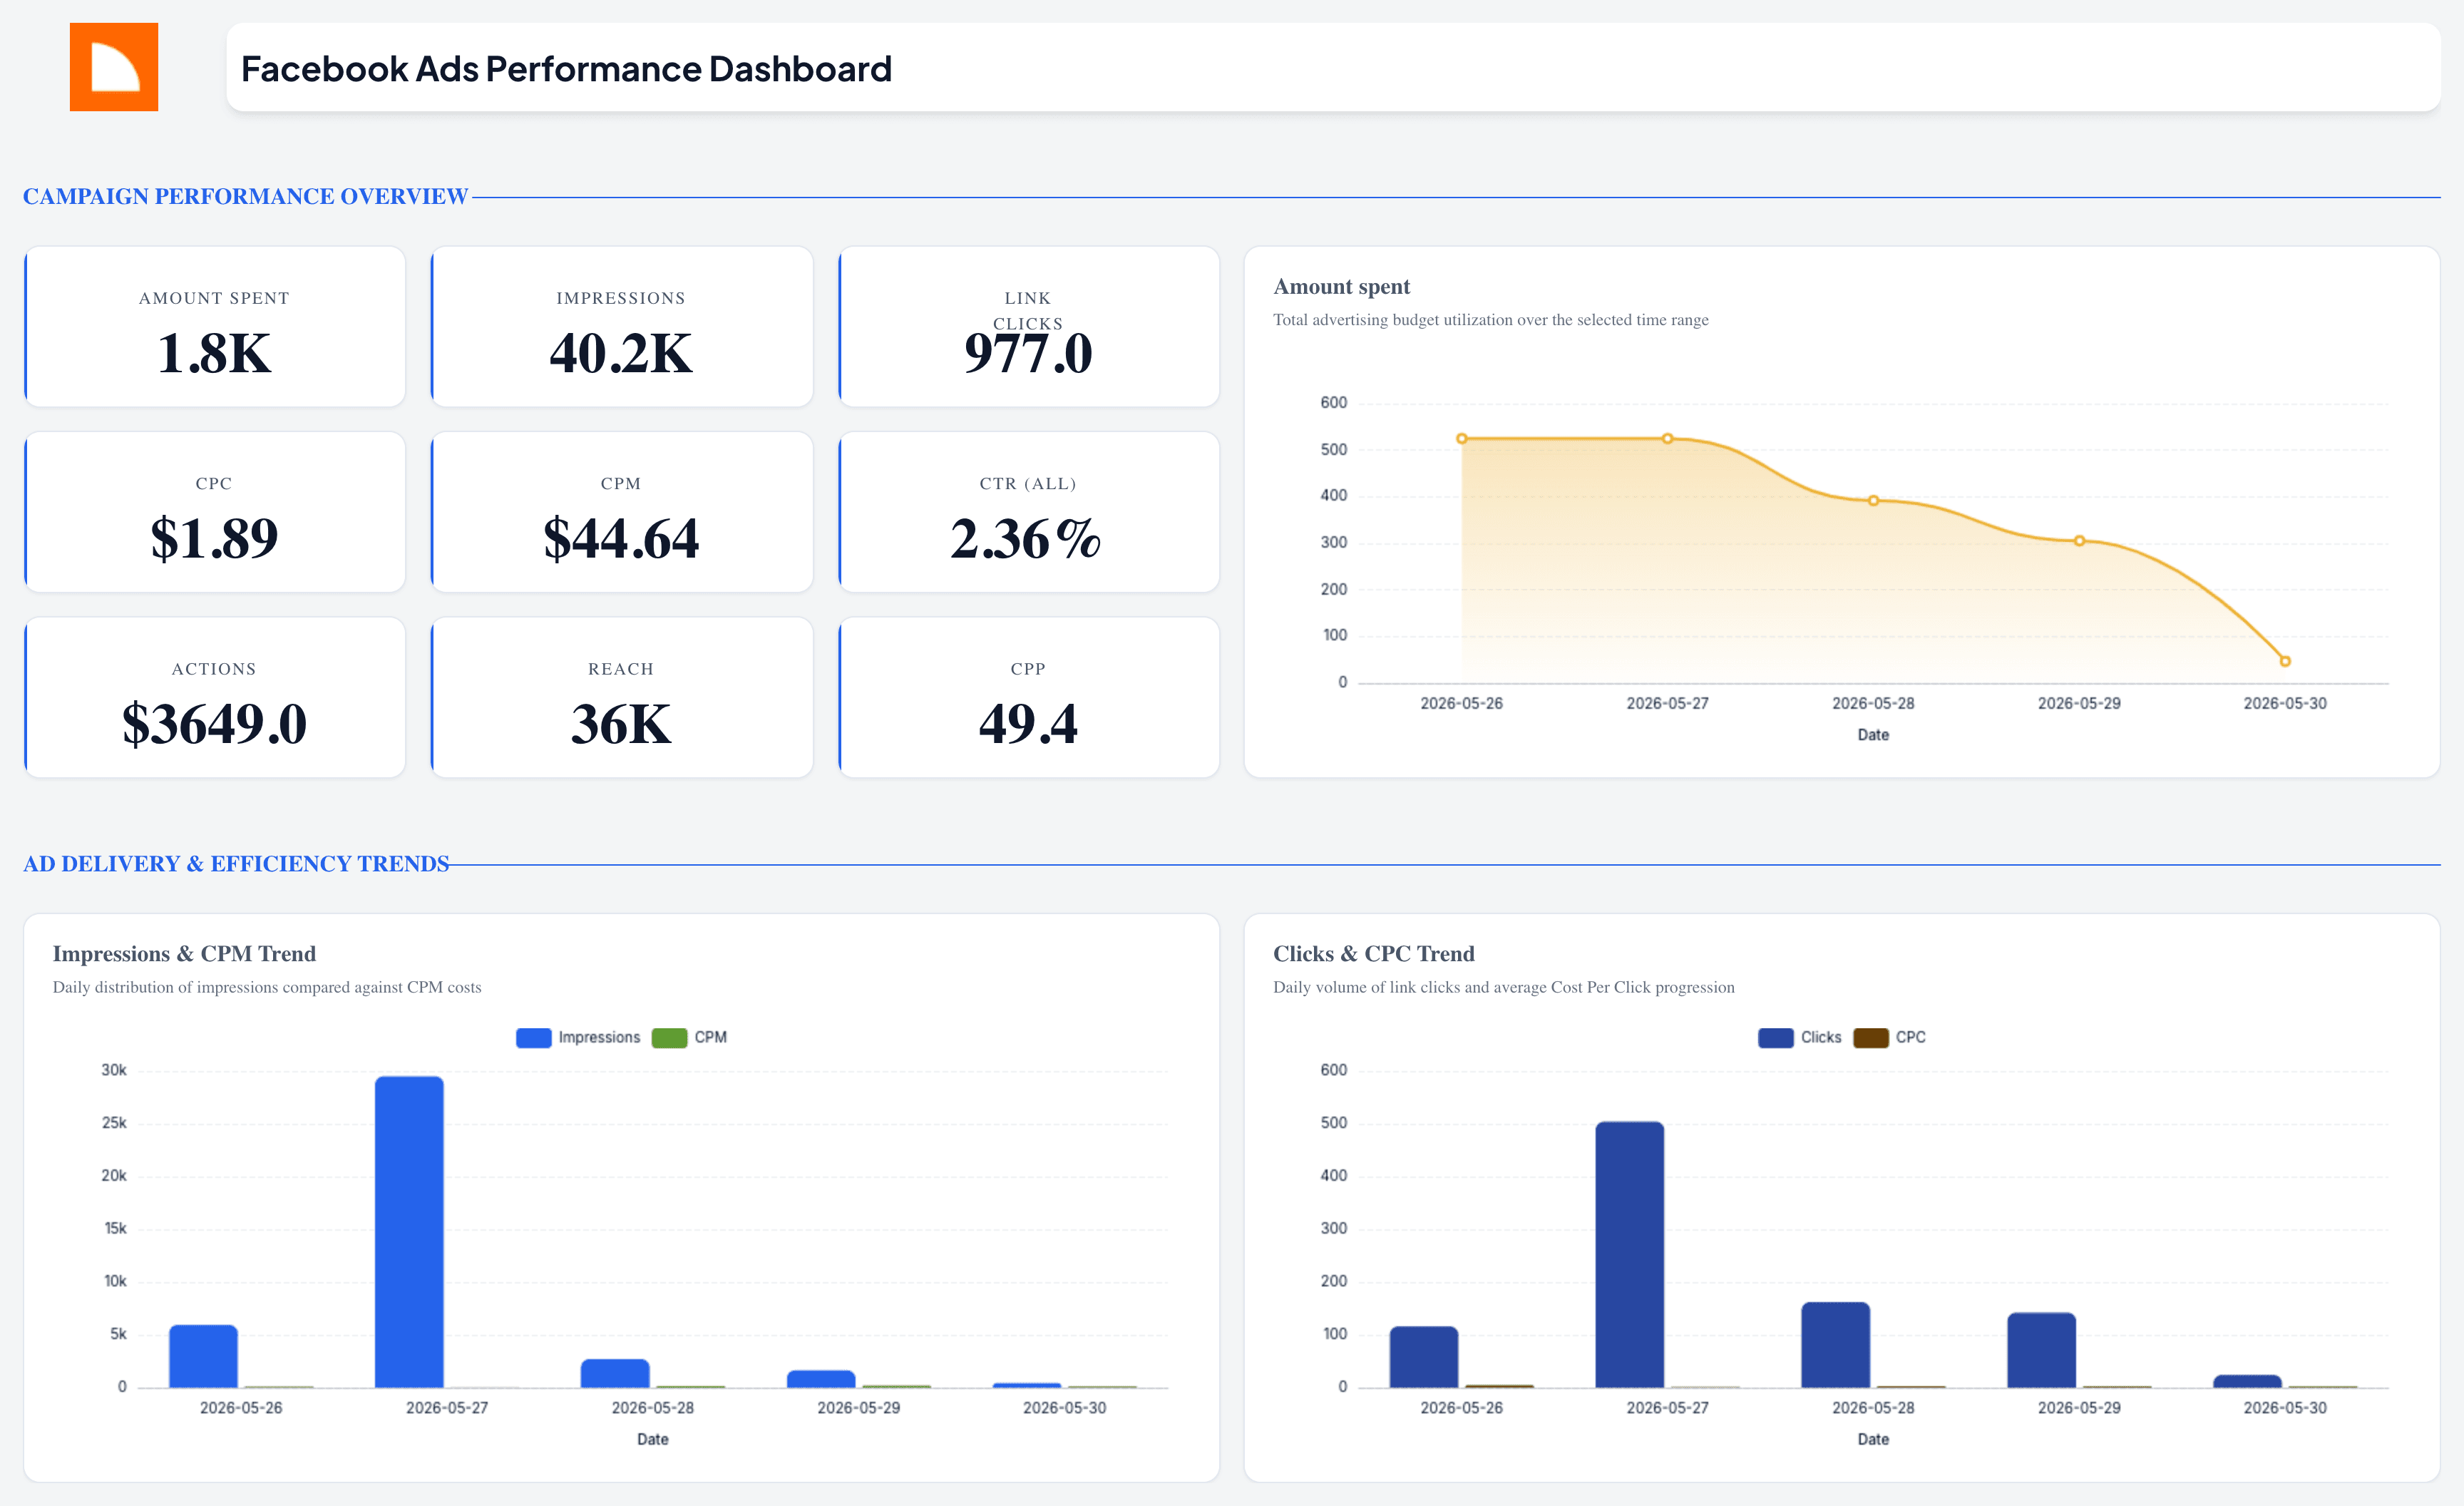Screen dimensions: 2464x1506
Task: Toggle the brown CPC legend swatch
Action: (x=1871, y=1038)
